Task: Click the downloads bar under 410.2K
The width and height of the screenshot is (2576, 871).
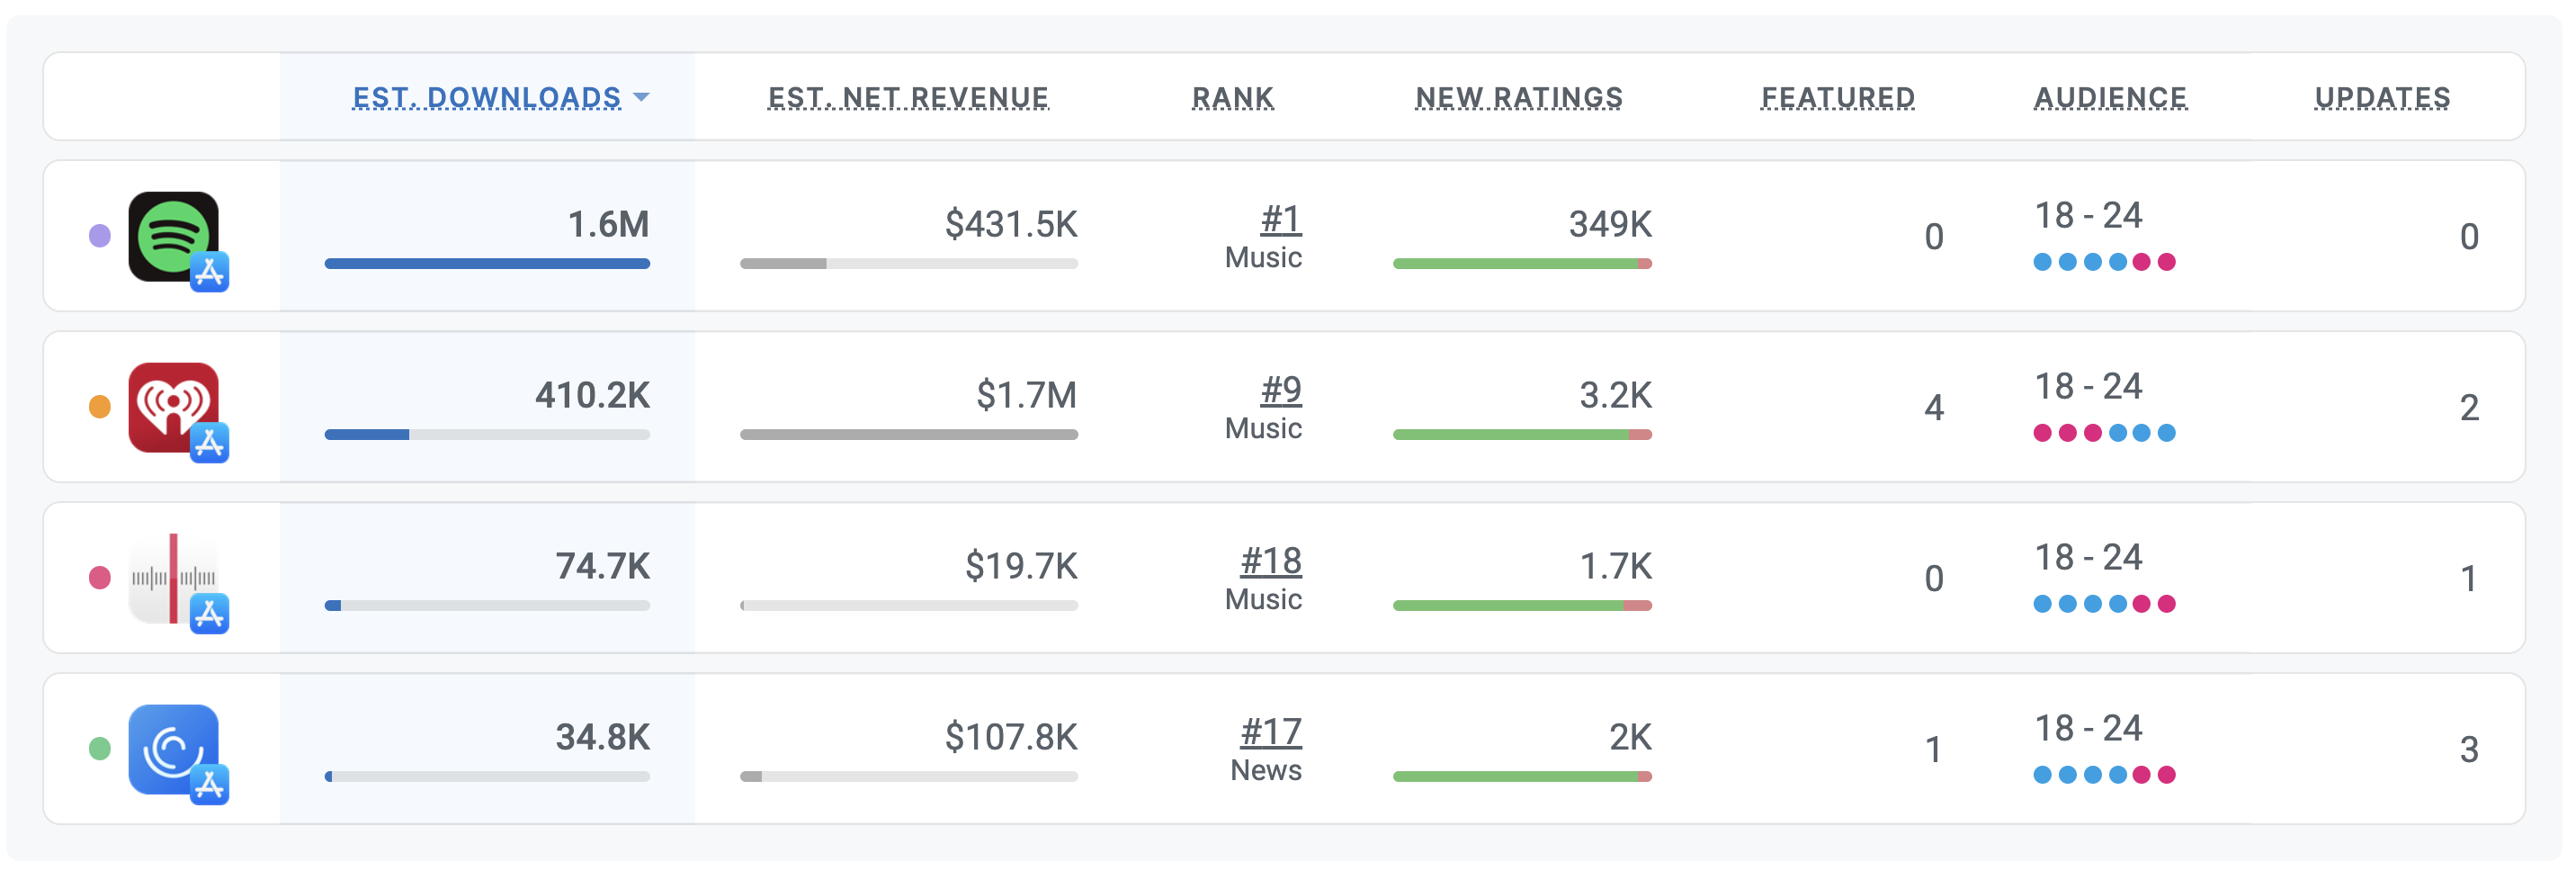Action: 487,435
